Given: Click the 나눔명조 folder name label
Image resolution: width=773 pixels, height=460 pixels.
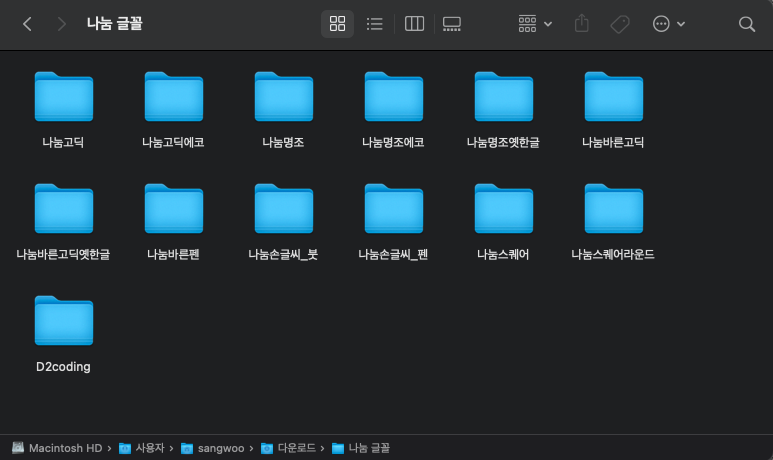Looking at the screenshot, I should pyautogui.click(x=283, y=142).
